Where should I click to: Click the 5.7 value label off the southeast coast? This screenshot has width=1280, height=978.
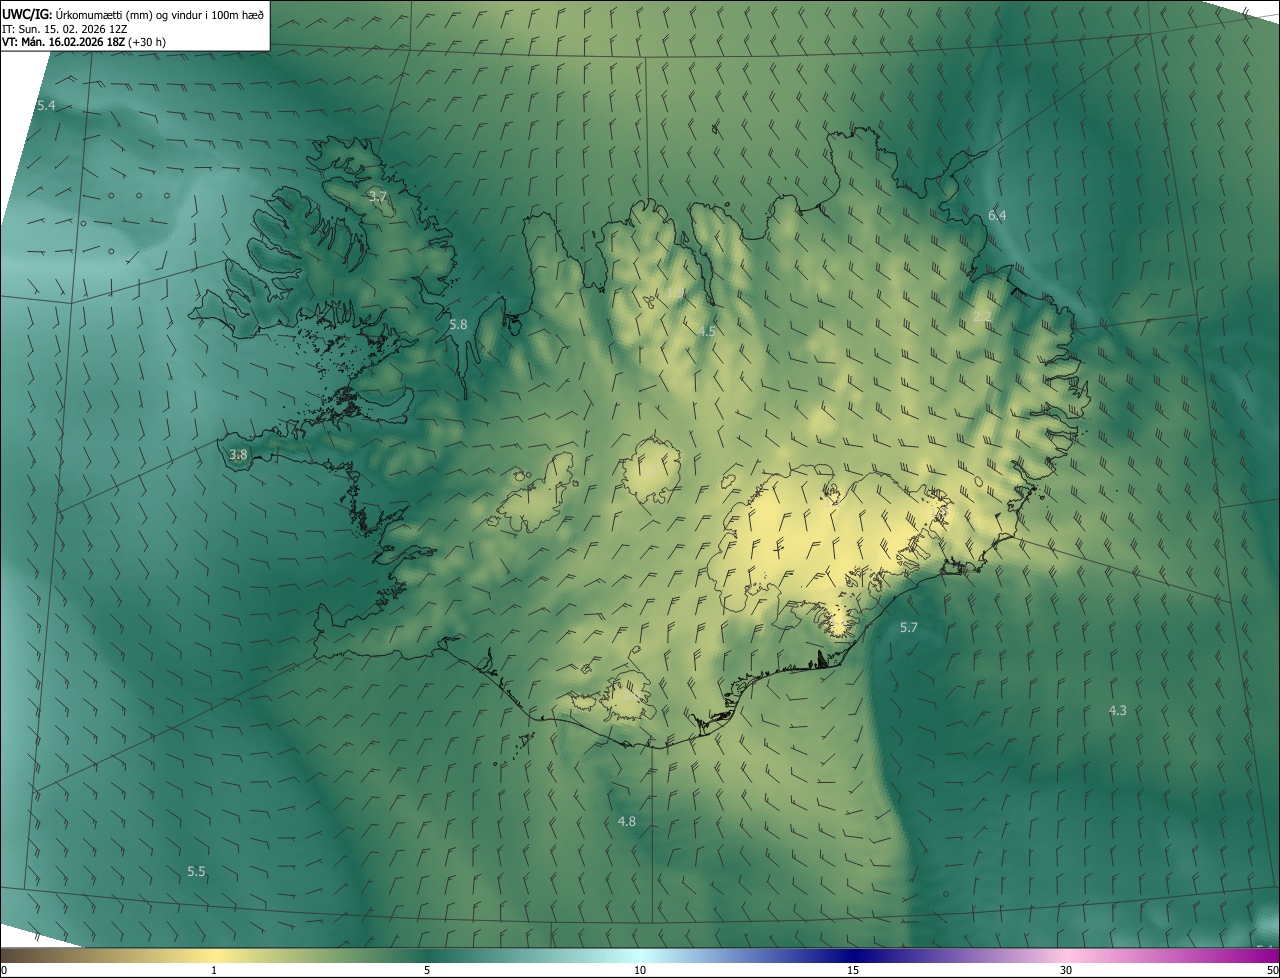(x=908, y=627)
